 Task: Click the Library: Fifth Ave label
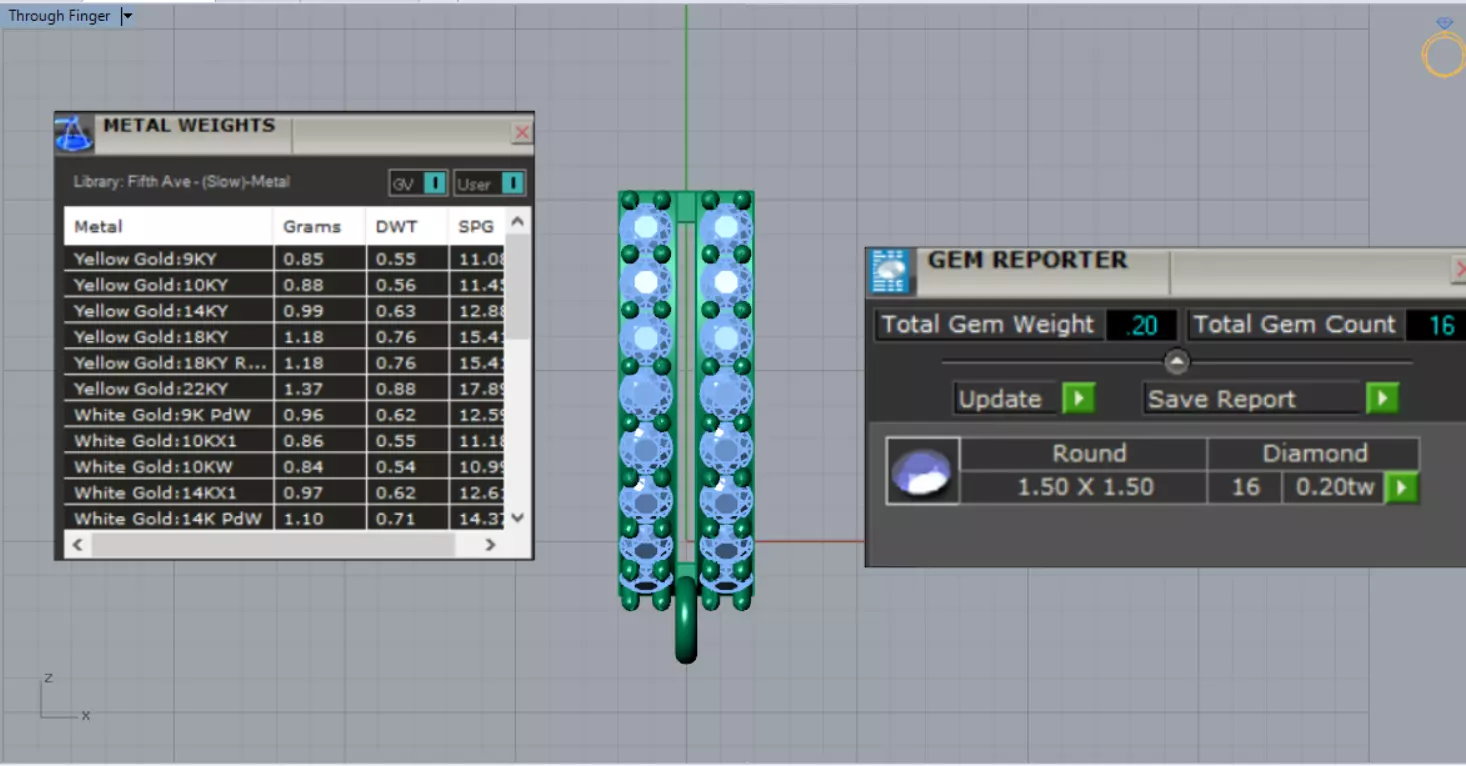click(181, 182)
